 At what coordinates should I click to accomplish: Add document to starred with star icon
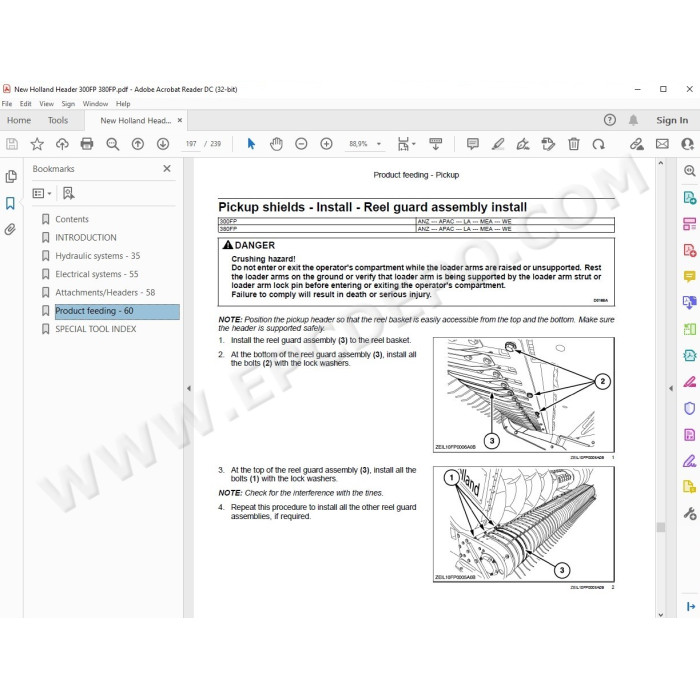point(37,144)
